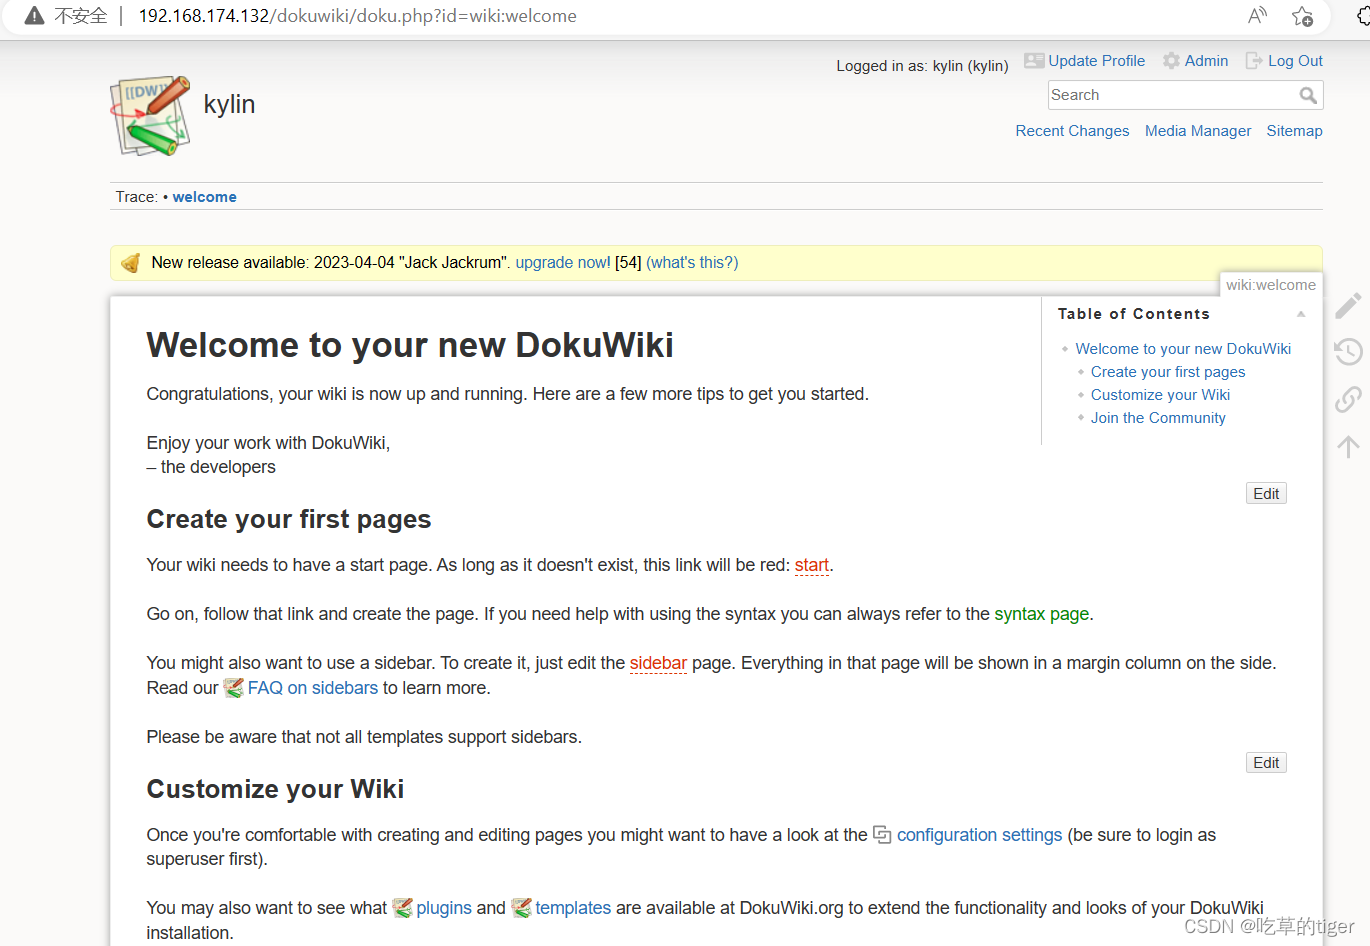Viewport: 1370px width, 946px height.
Task: Click the Log Out door icon
Action: pyautogui.click(x=1254, y=61)
